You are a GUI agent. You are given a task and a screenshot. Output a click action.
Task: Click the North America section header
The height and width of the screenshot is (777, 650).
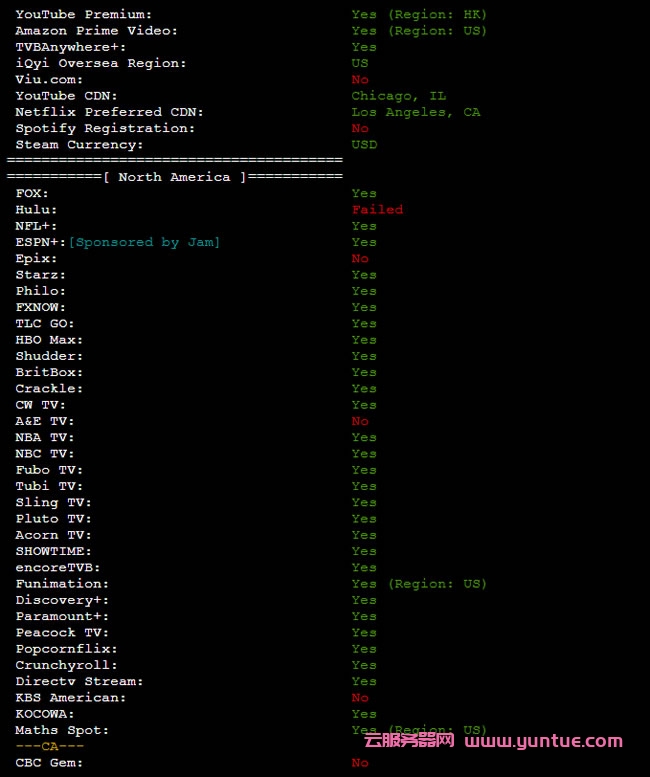[174, 177]
